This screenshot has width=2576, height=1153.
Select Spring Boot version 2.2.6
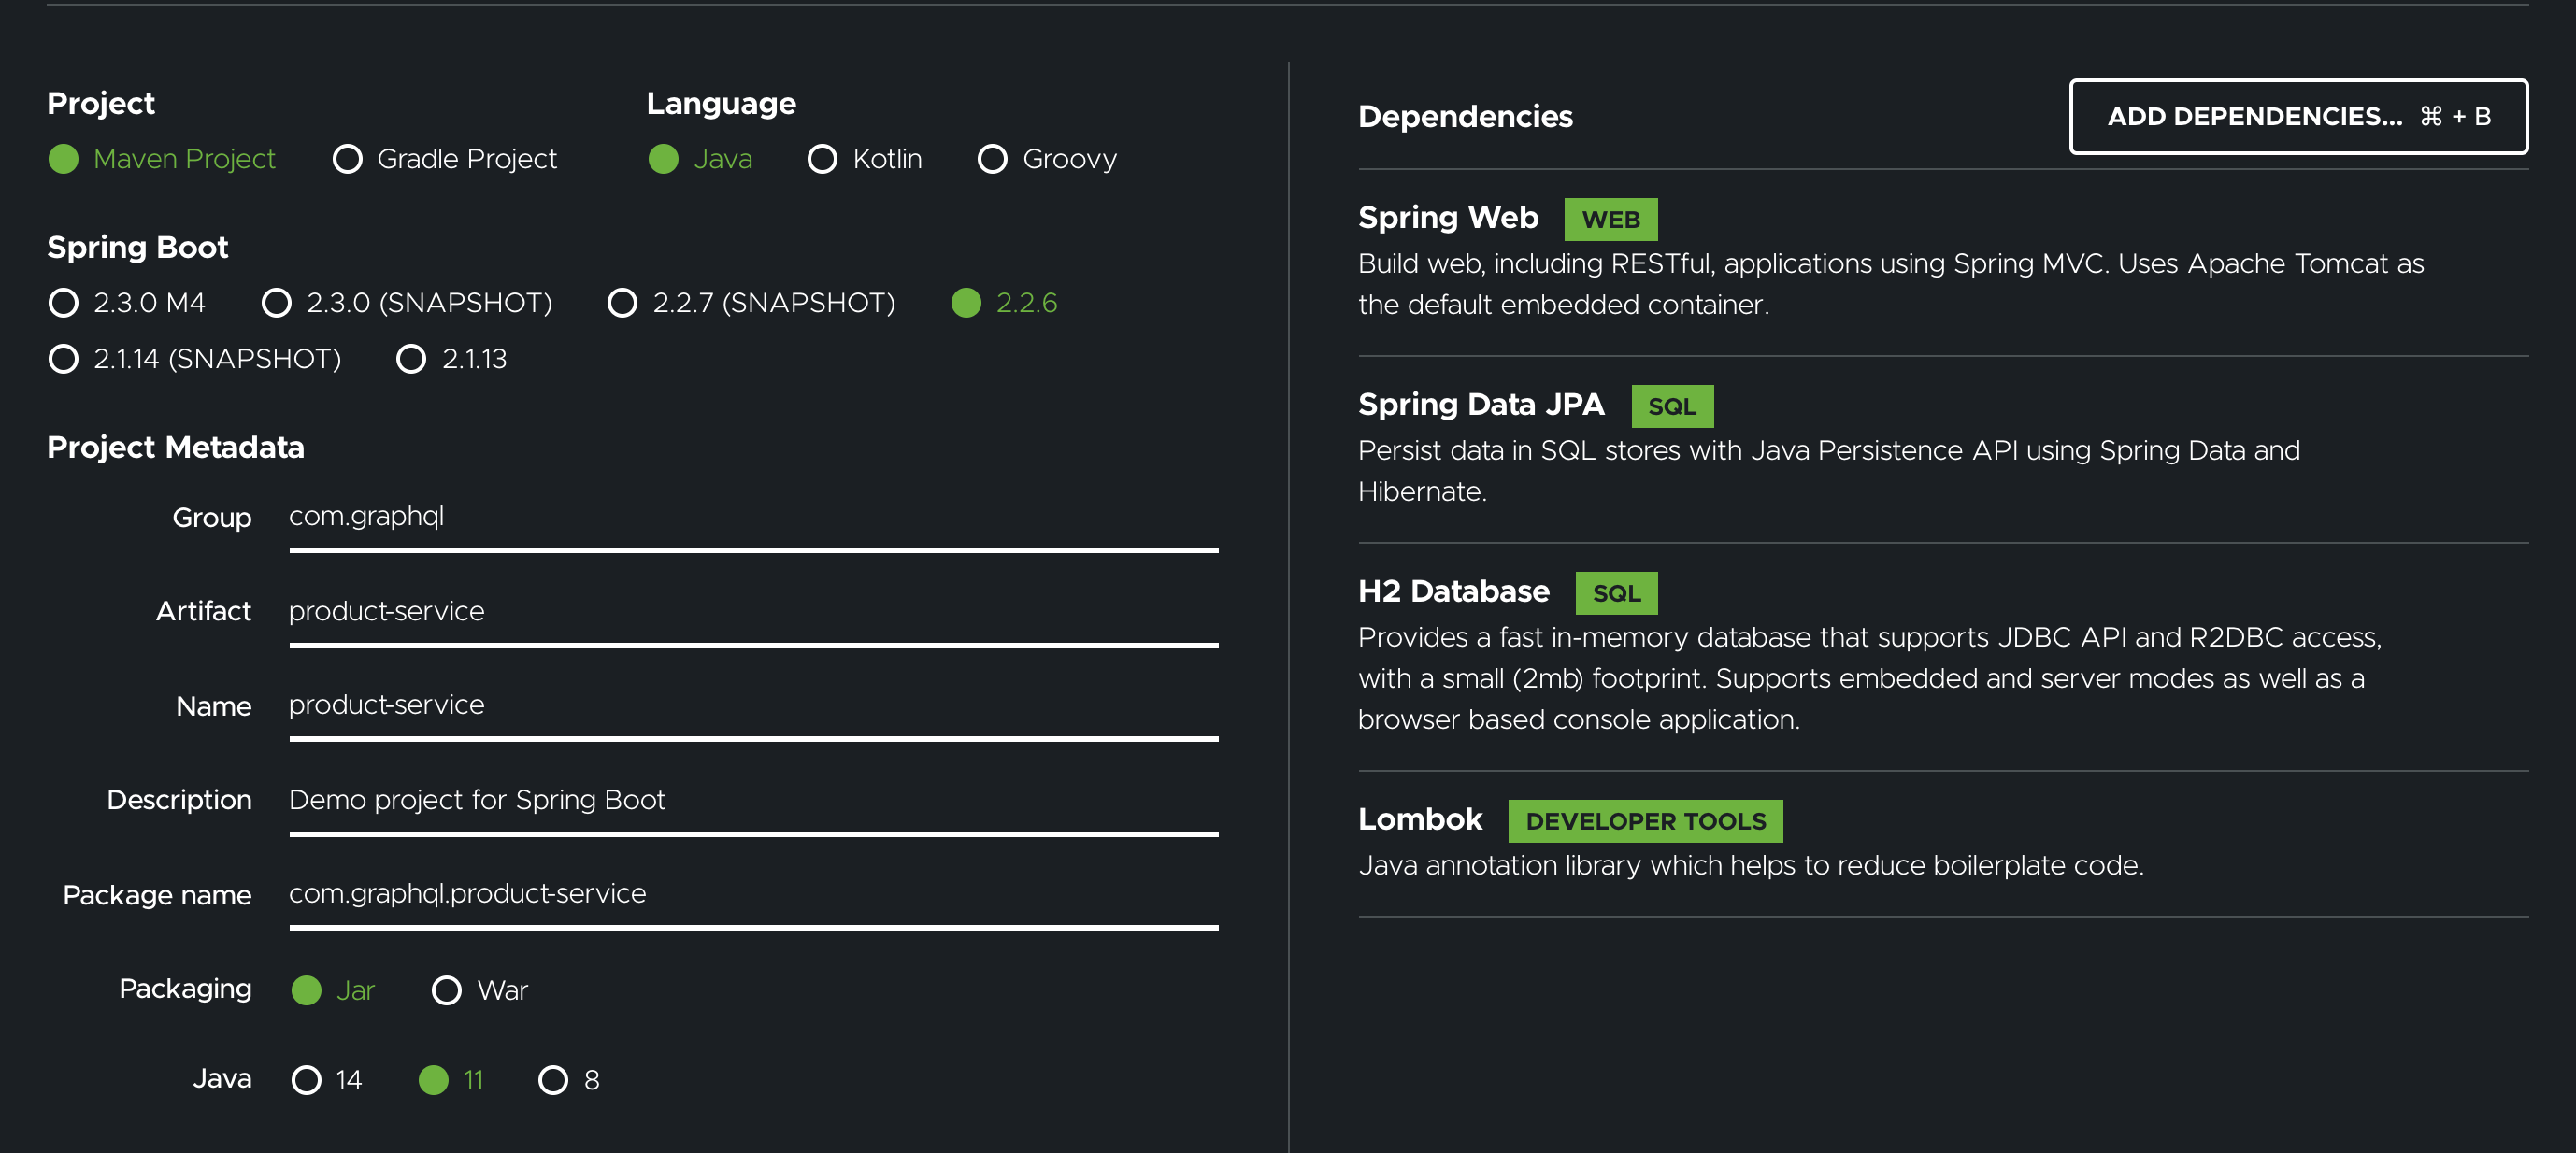pyautogui.click(x=1004, y=303)
